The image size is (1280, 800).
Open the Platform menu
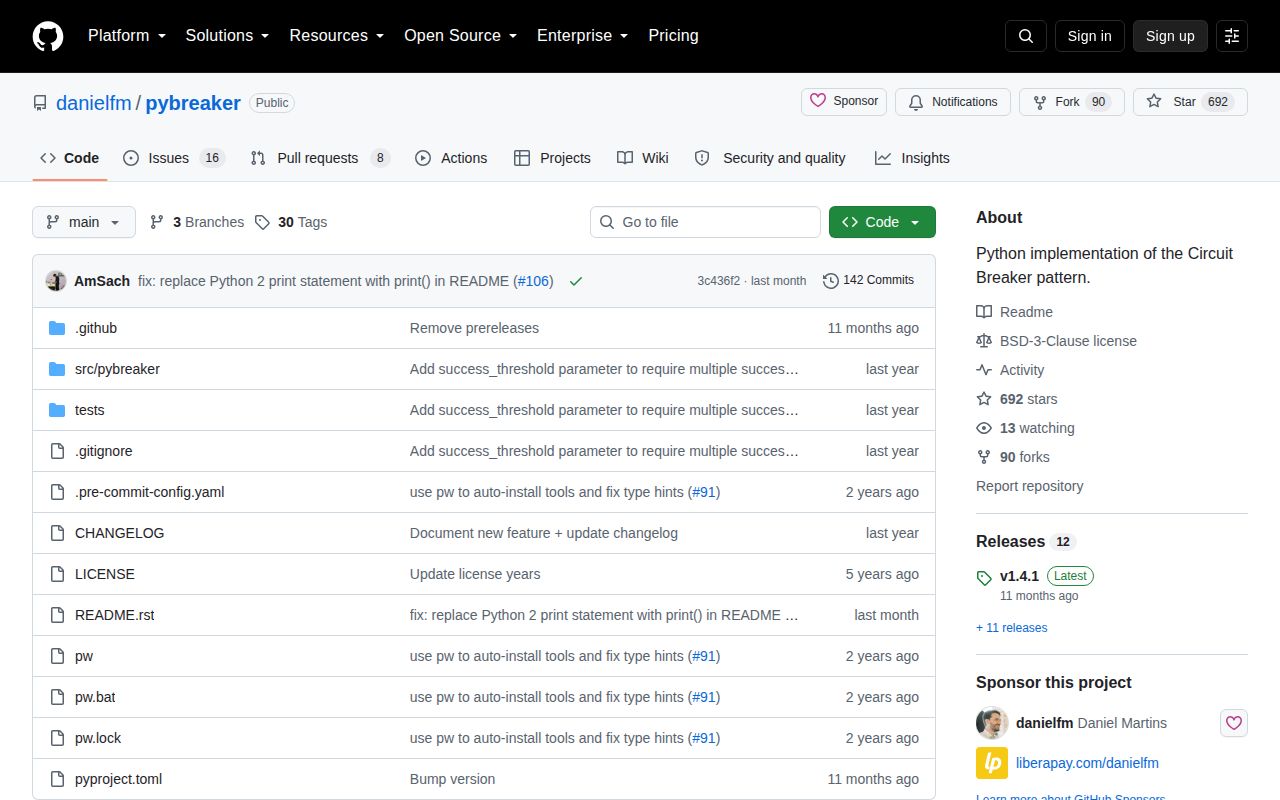[129, 36]
